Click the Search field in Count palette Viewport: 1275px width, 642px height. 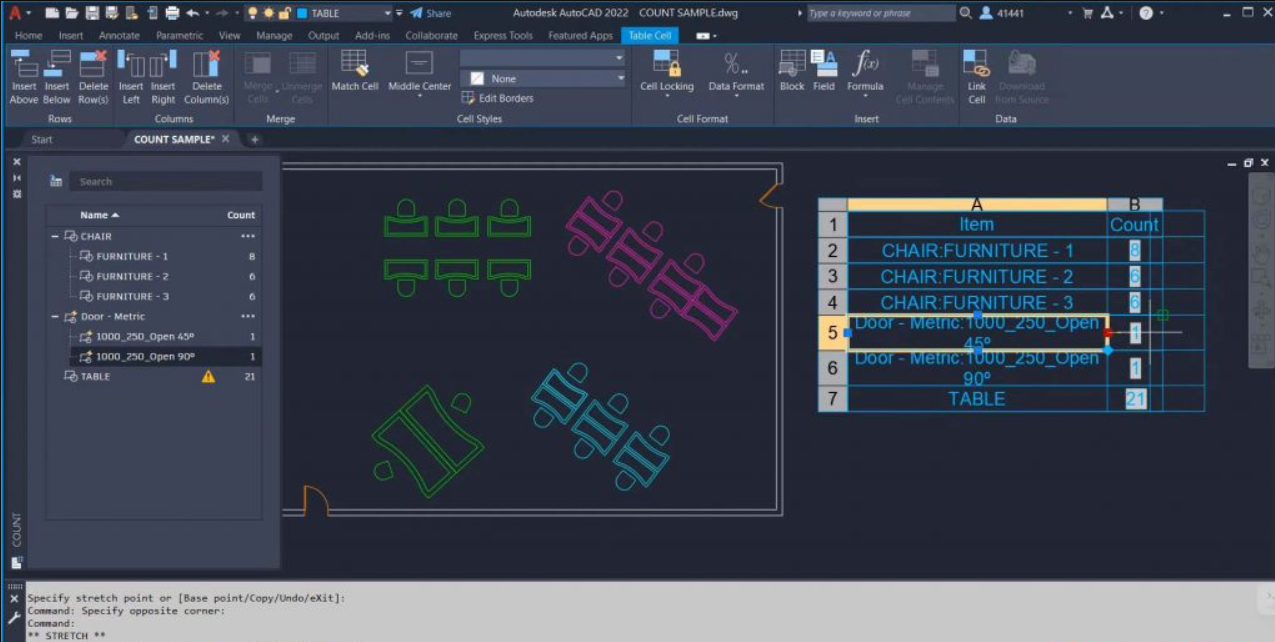(x=168, y=181)
